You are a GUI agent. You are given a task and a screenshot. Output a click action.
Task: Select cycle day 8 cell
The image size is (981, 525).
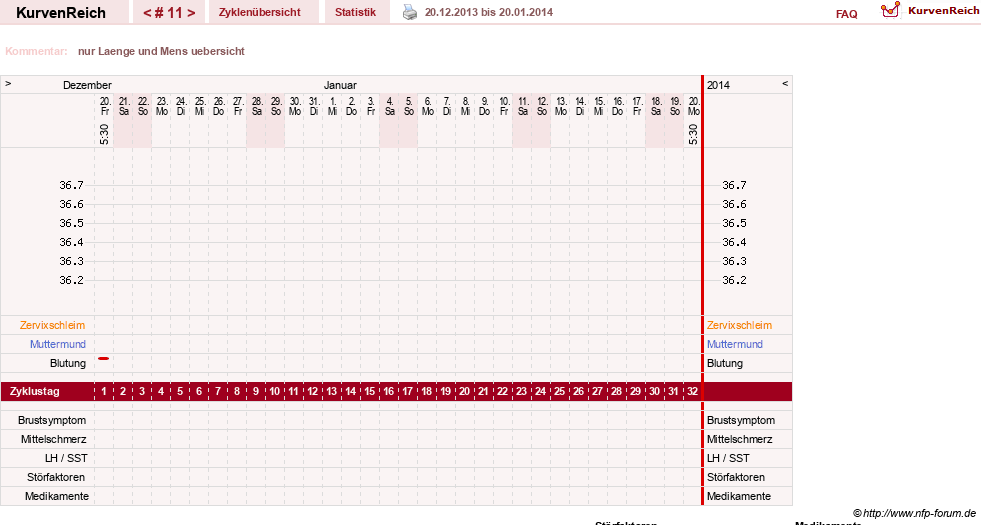click(236, 392)
